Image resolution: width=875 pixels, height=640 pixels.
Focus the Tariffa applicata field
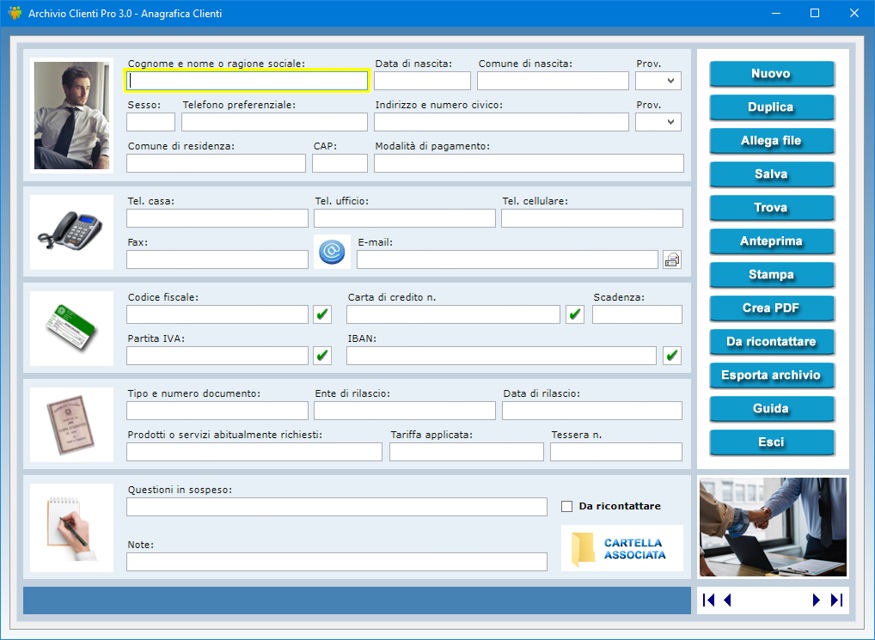(x=467, y=451)
